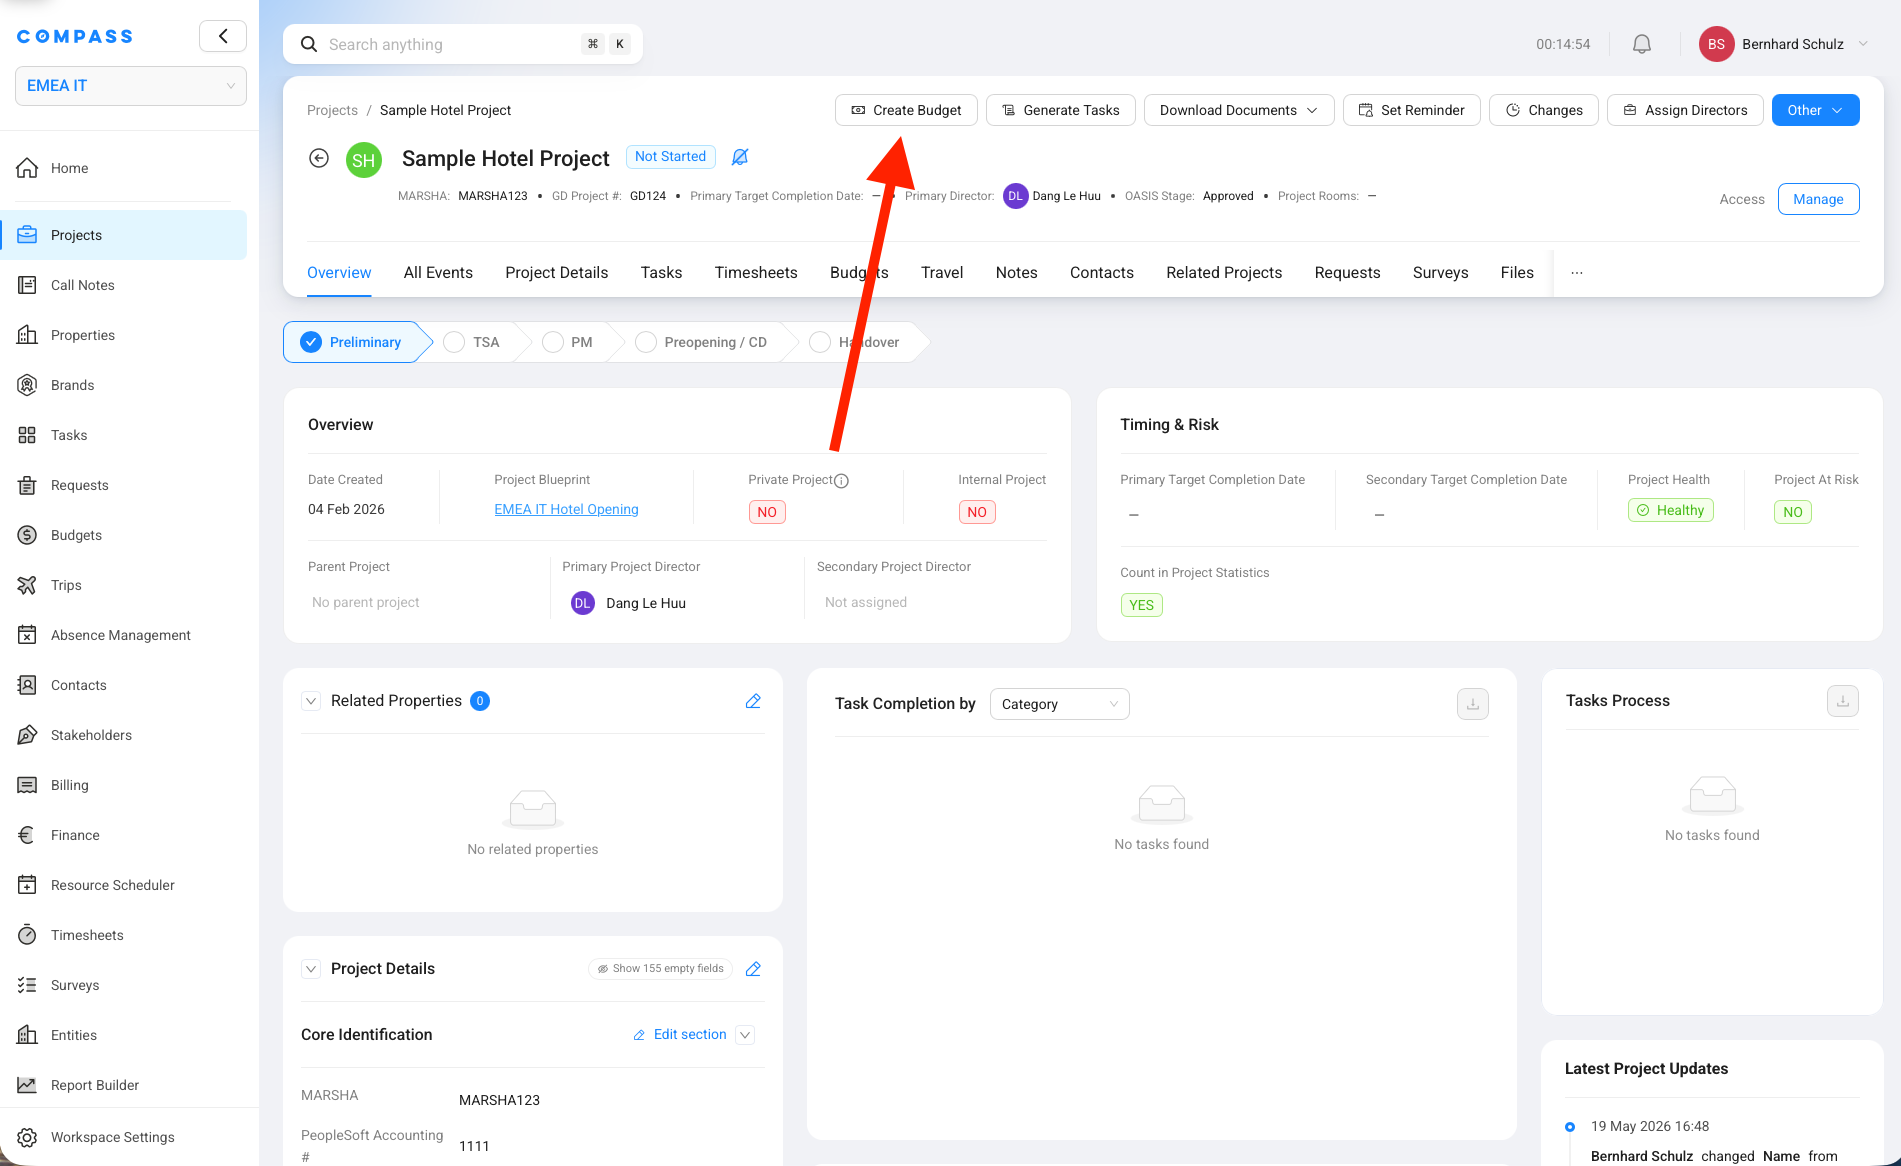Download the Task Completion chart

(1472, 704)
